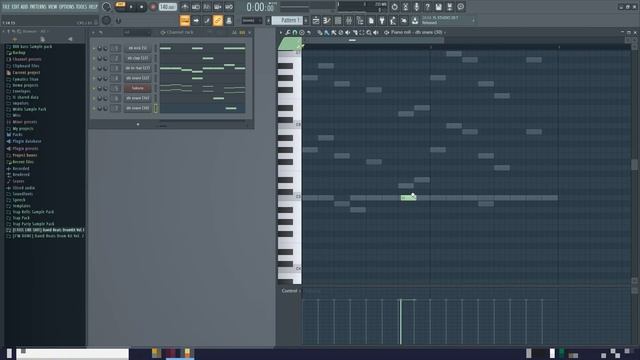Adjust the master volume knob in top bar

(106, 7)
